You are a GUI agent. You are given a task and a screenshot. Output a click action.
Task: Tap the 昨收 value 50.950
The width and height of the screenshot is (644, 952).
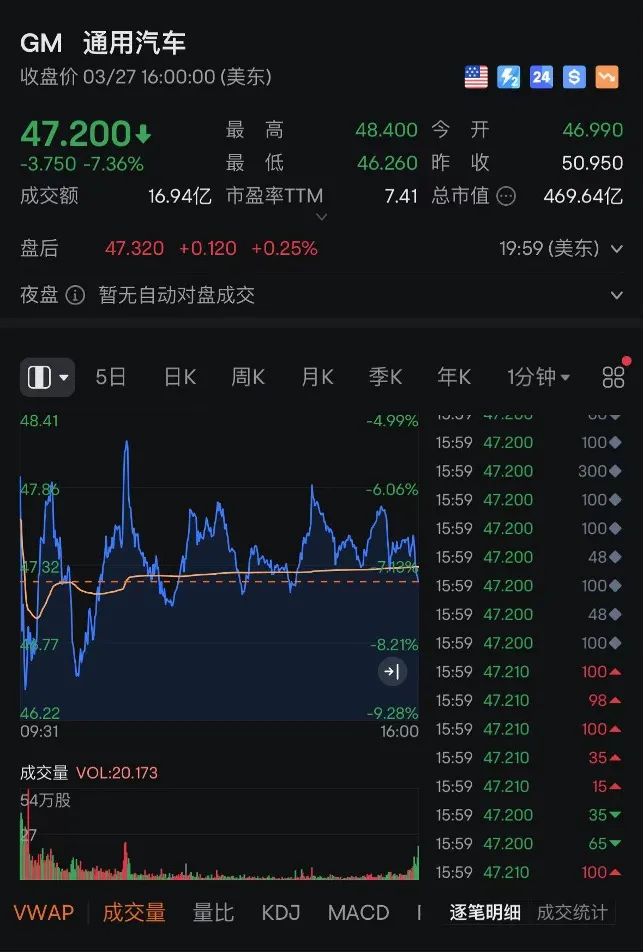coord(592,163)
